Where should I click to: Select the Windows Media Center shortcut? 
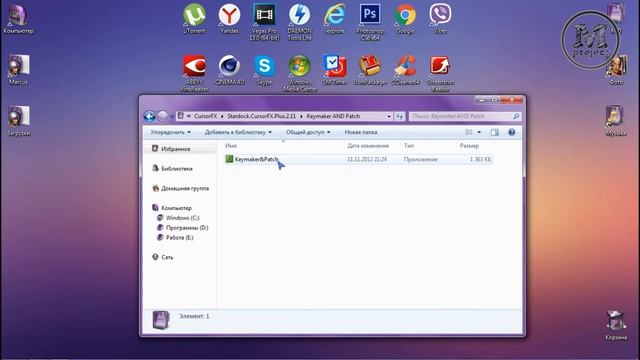300,73
